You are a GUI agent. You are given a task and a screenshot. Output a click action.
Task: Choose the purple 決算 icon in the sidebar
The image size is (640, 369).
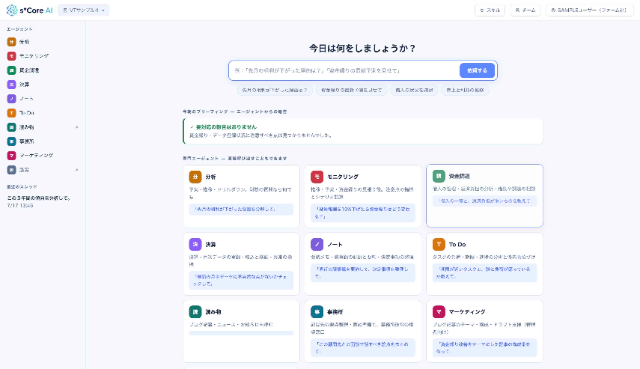11,84
